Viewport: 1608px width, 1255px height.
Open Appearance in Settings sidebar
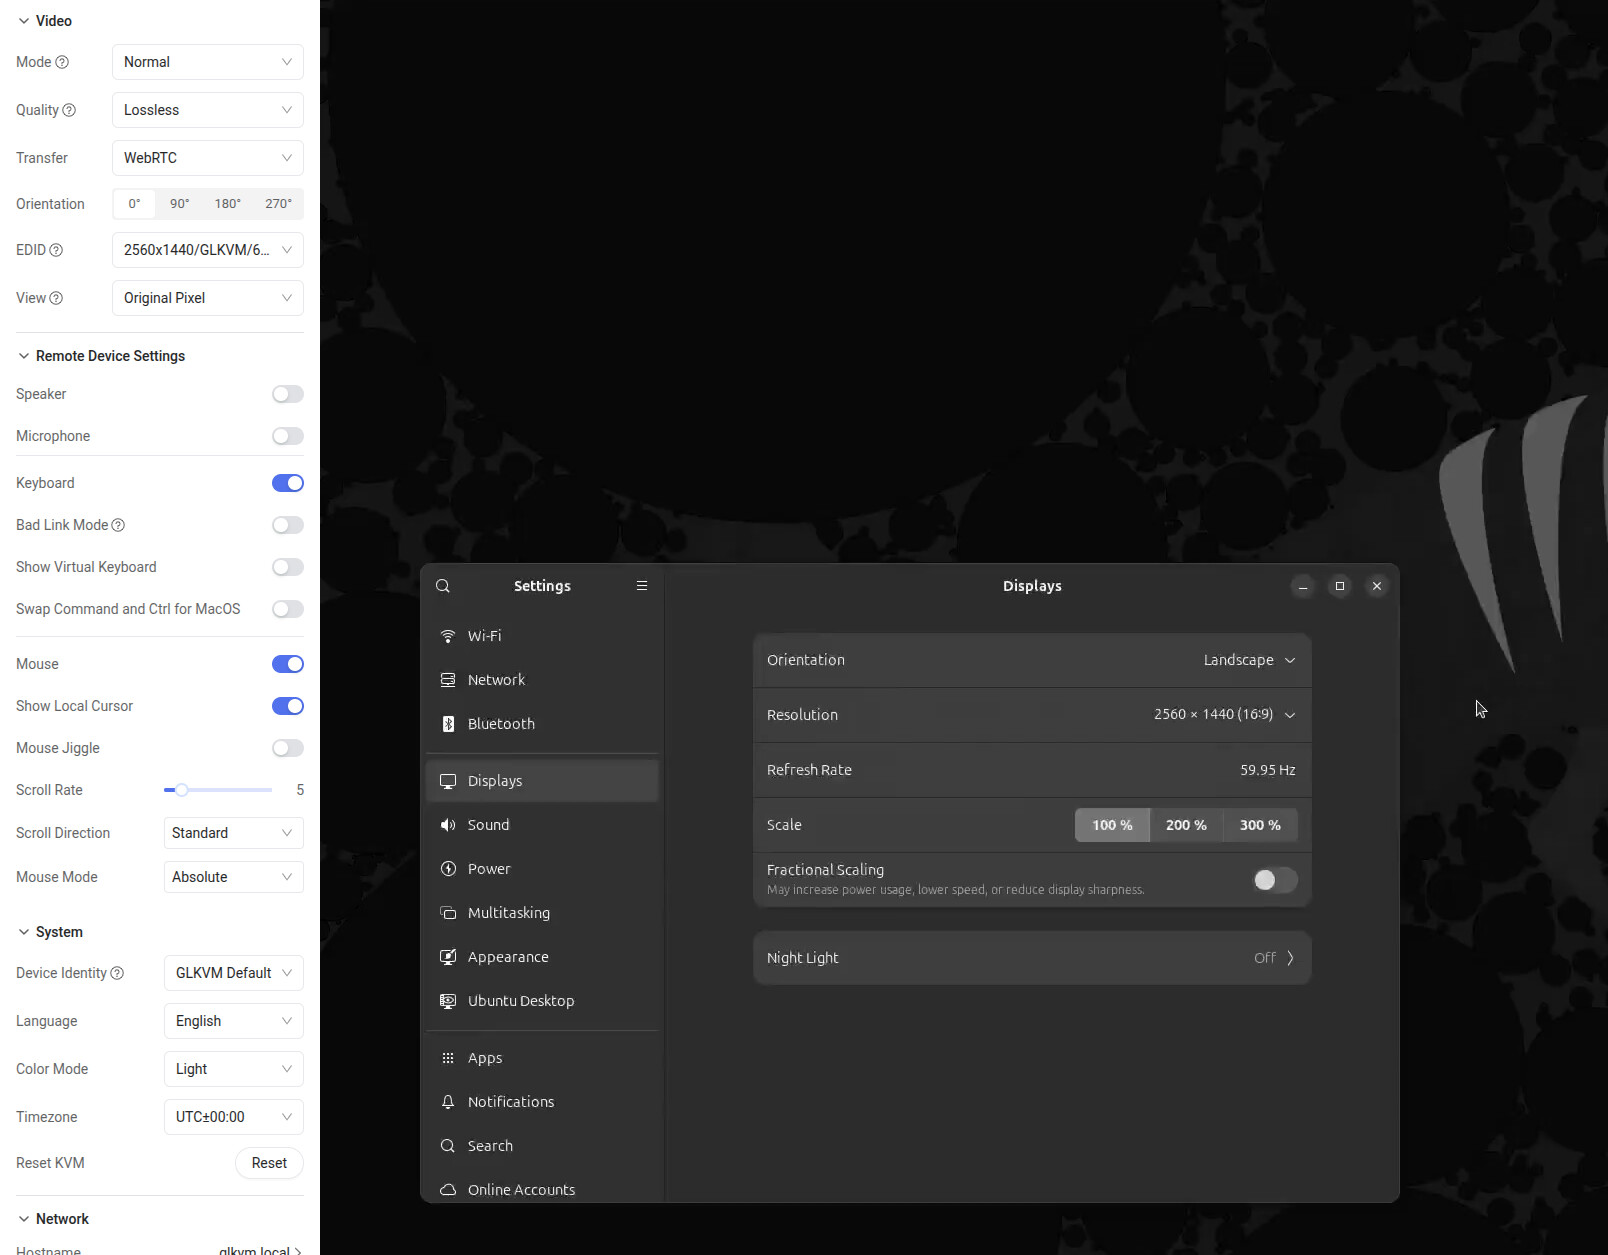point(508,957)
